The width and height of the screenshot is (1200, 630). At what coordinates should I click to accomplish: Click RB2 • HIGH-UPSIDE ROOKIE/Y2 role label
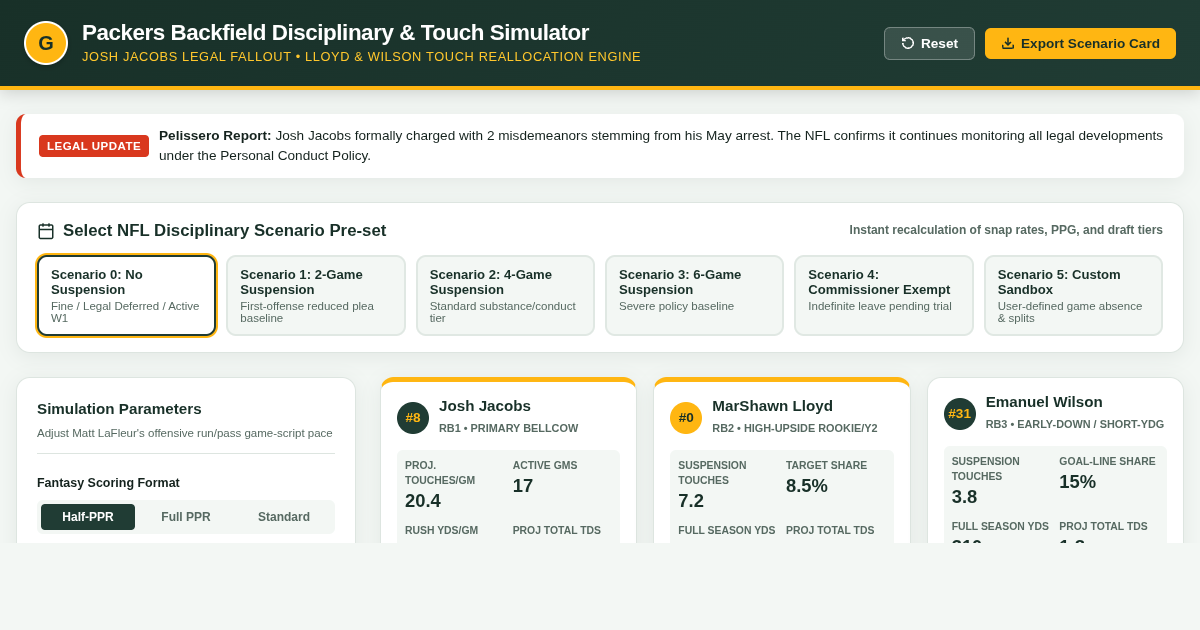(795, 428)
